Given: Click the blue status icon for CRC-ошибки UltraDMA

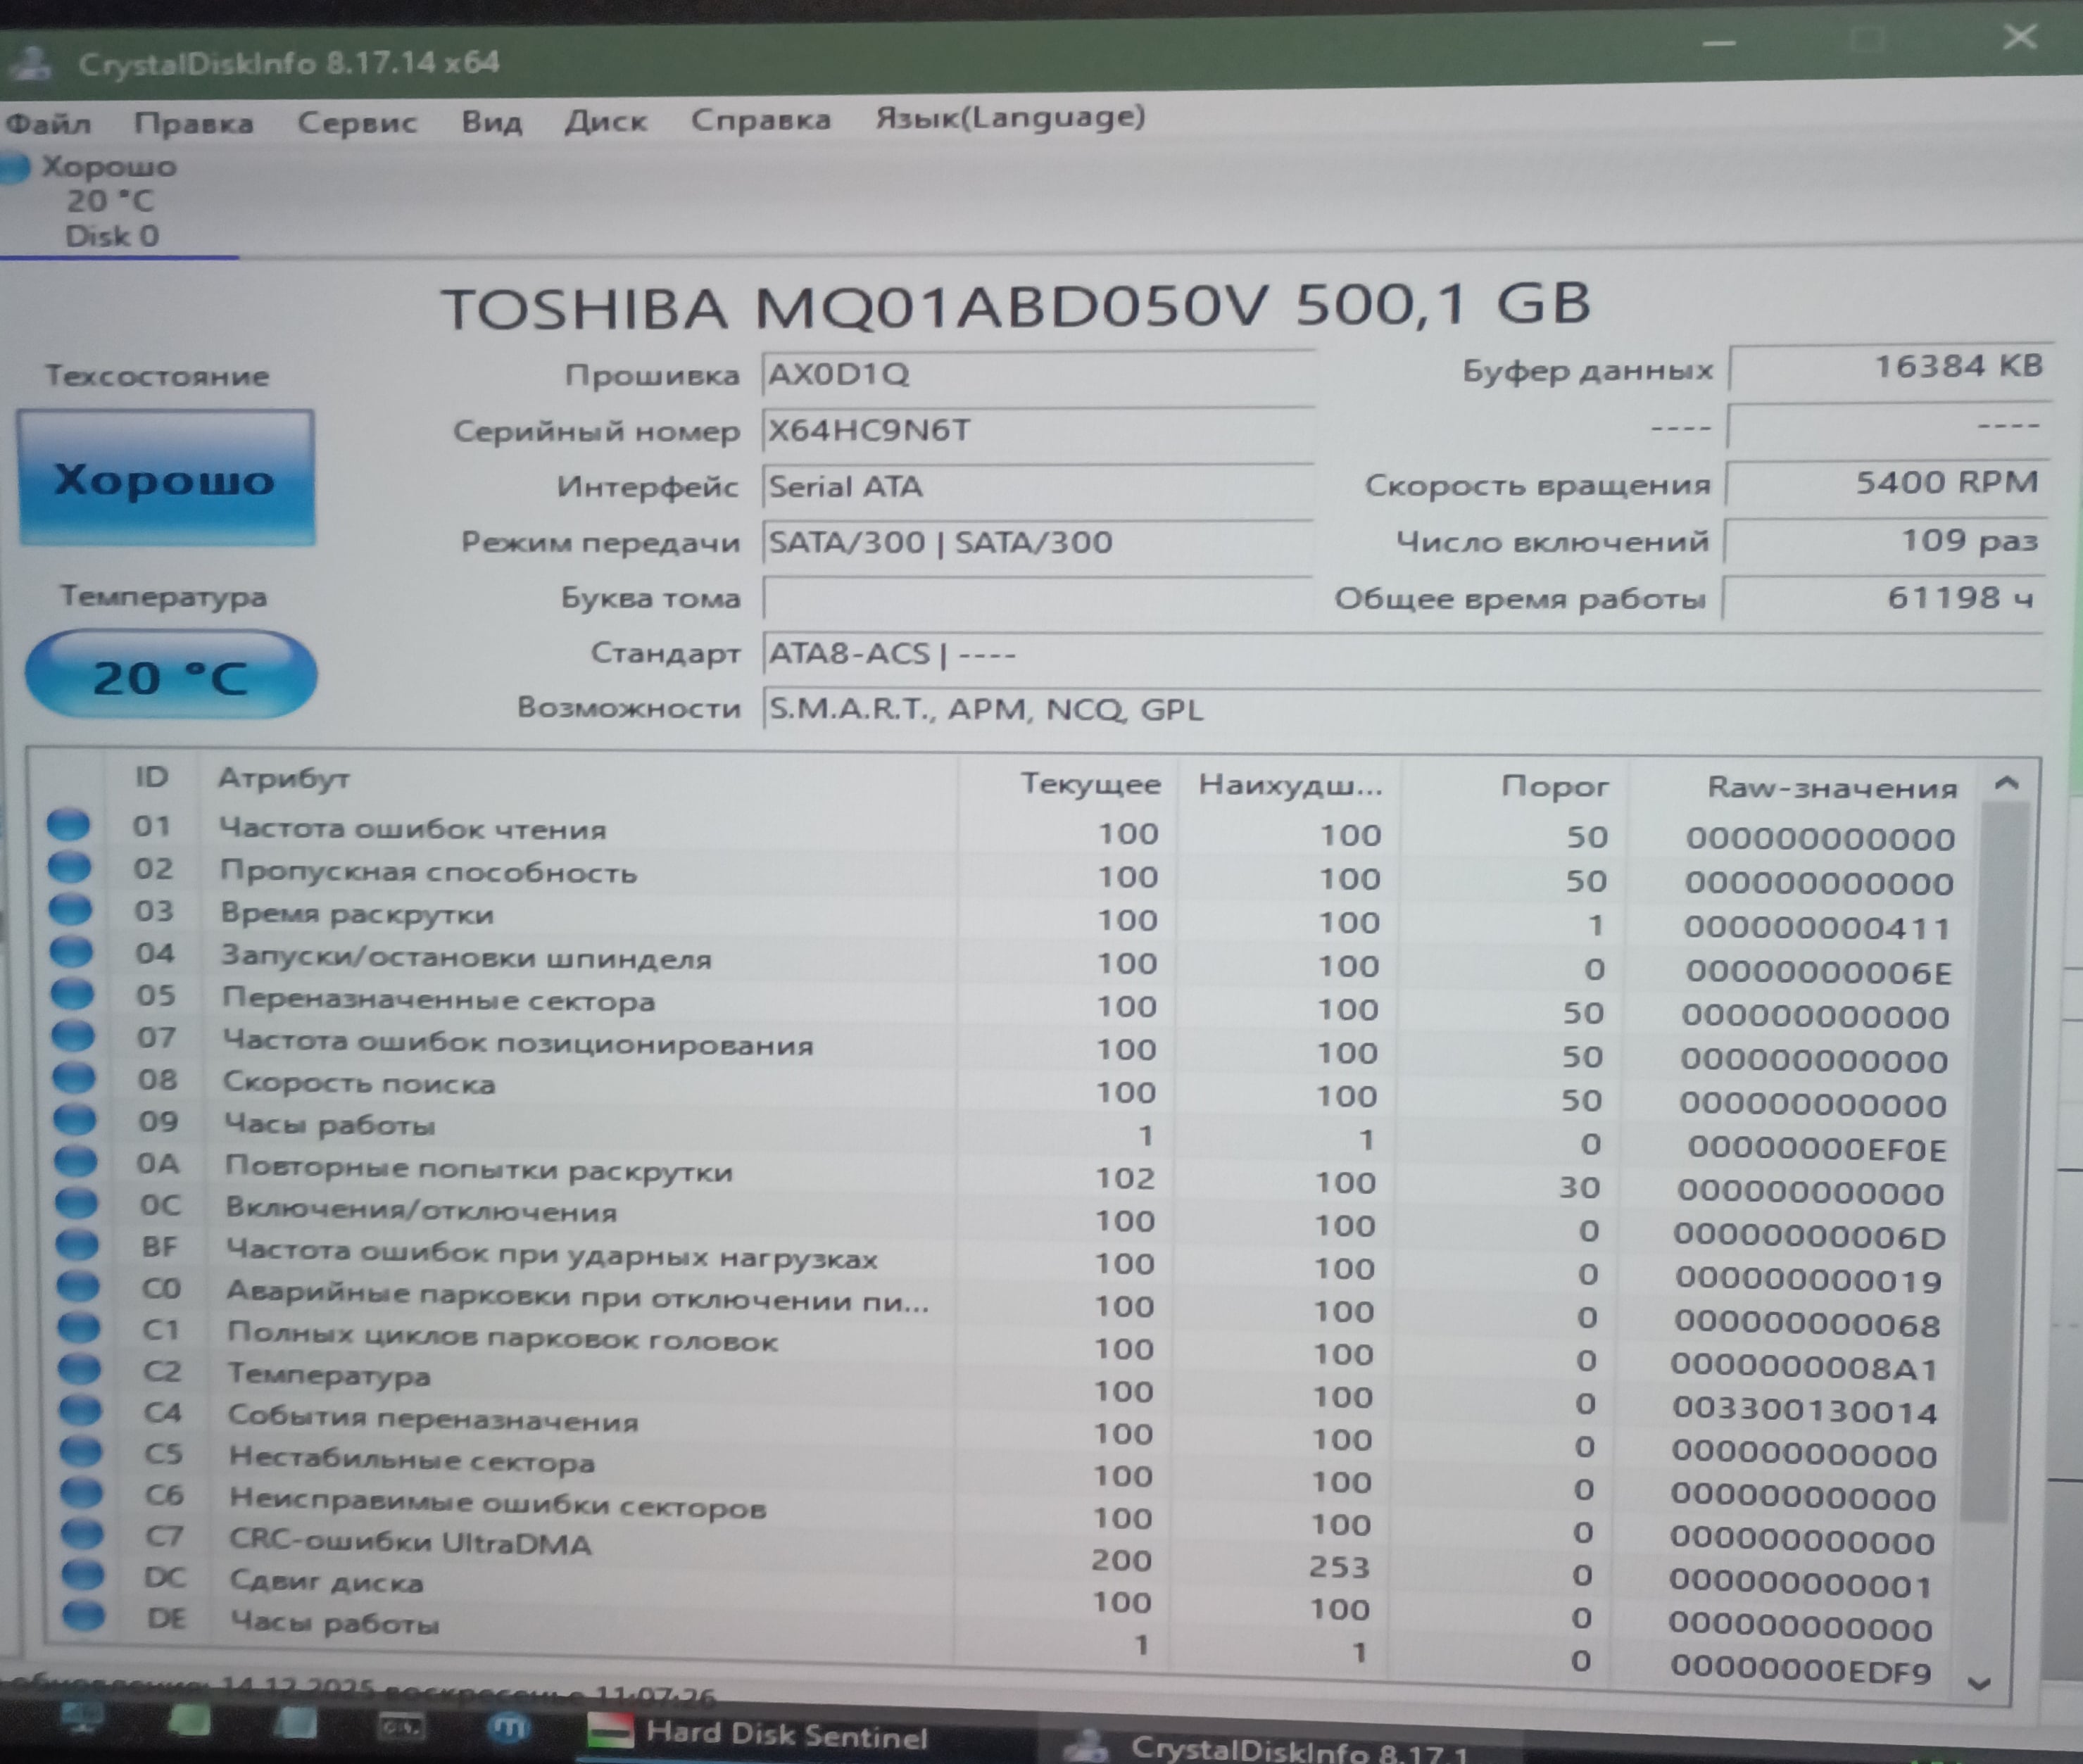Looking at the screenshot, I should 82,1533.
